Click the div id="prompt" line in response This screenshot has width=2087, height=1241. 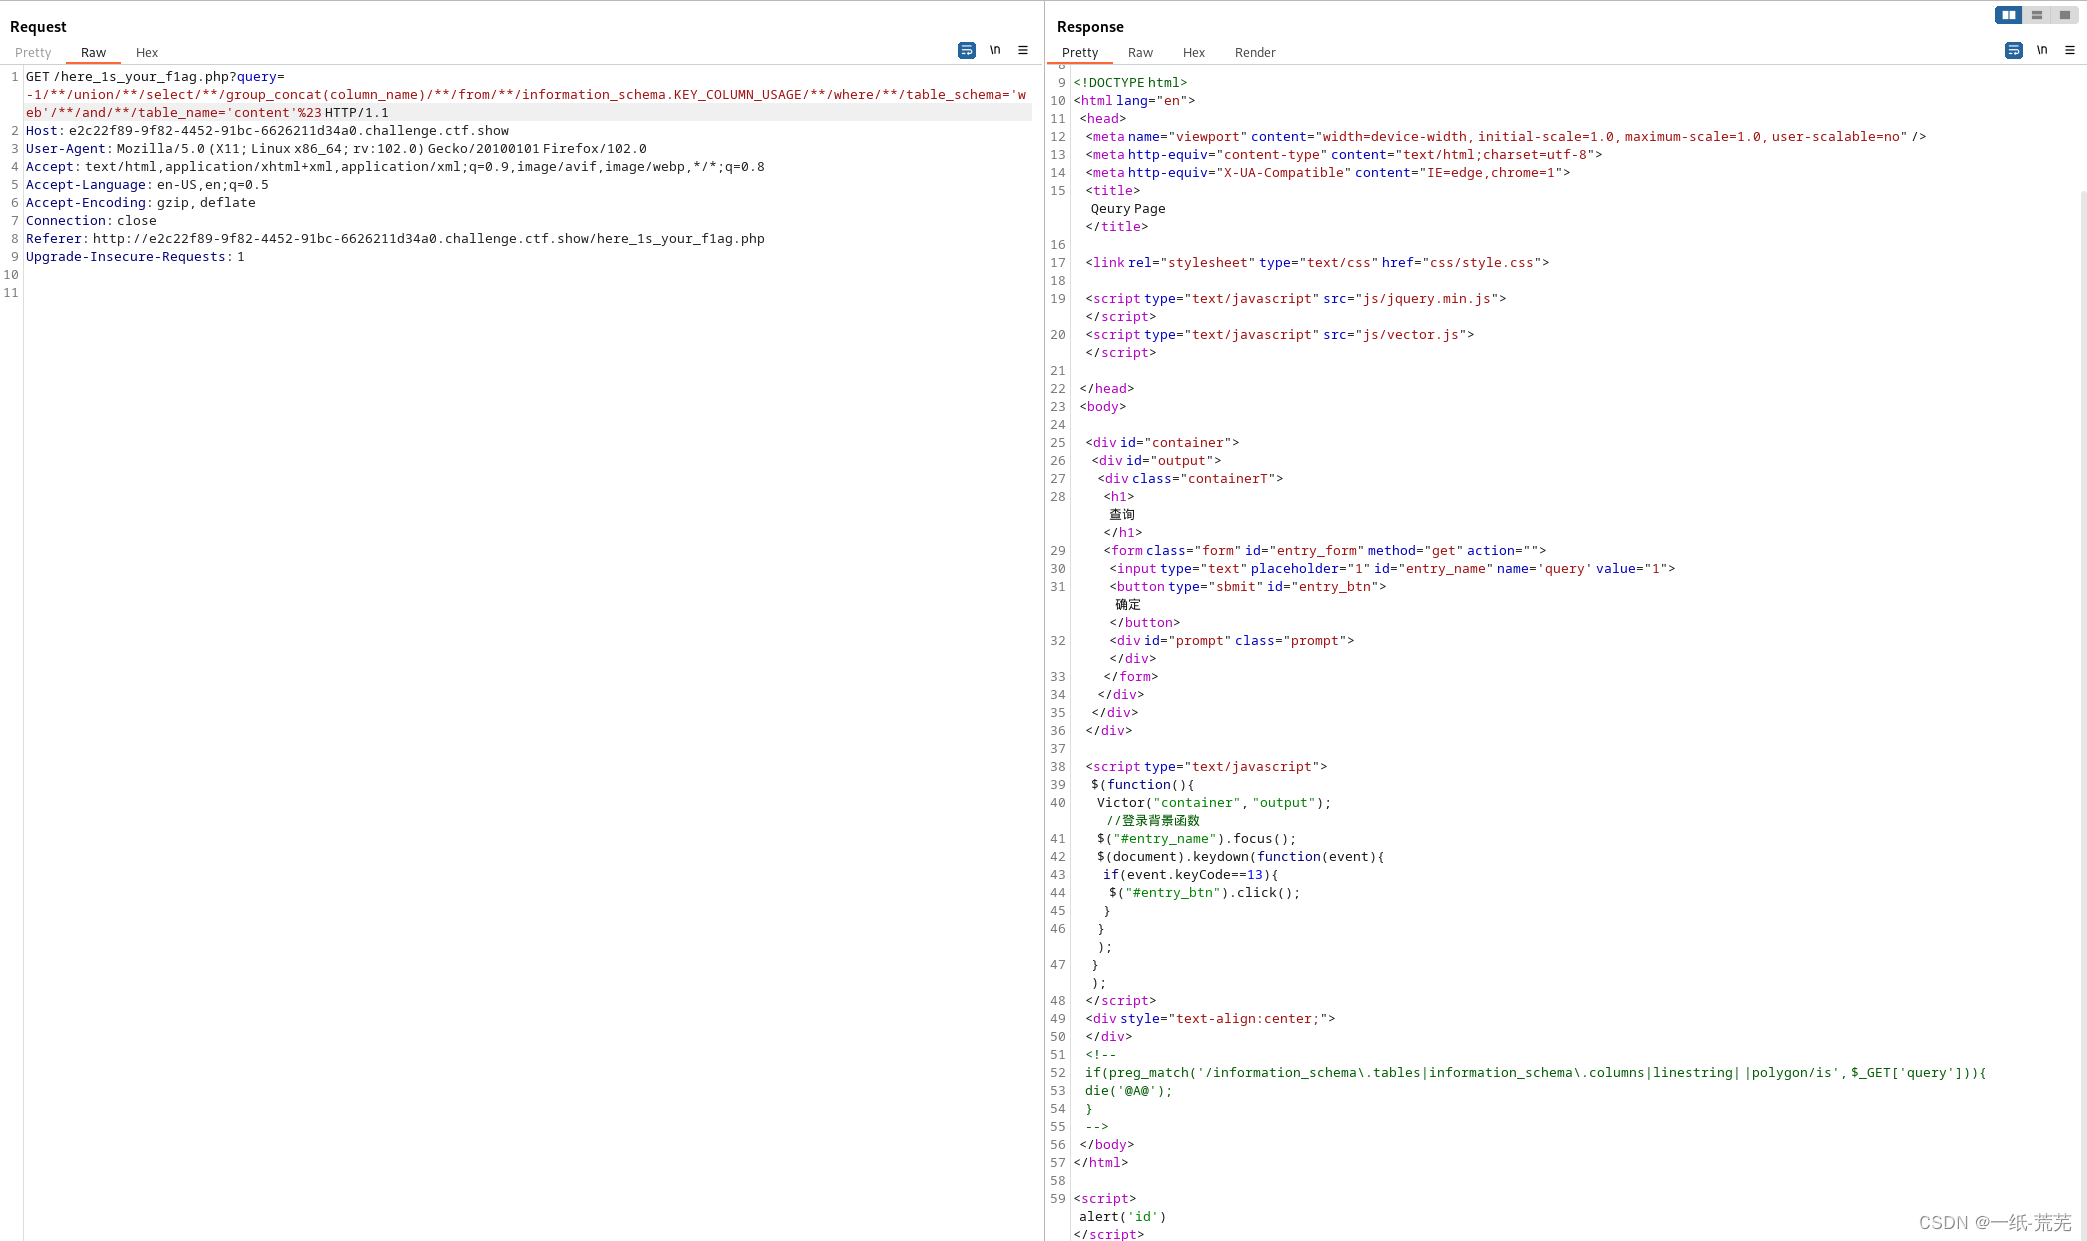(x=1232, y=641)
